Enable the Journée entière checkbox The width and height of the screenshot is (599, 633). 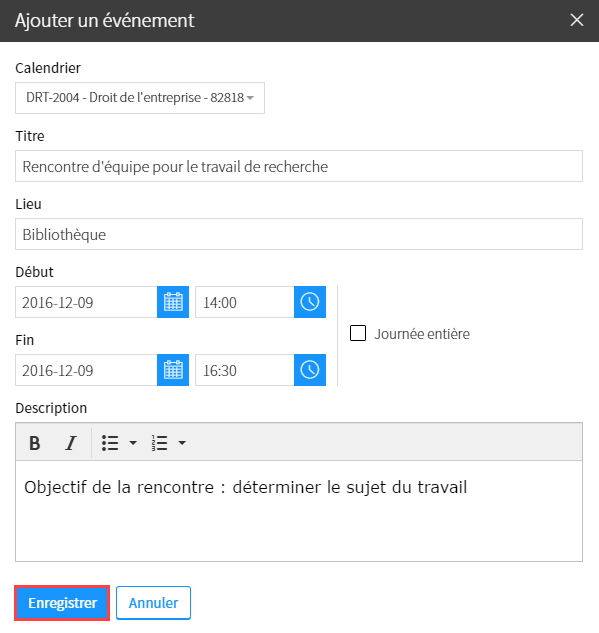pos(358,333)
